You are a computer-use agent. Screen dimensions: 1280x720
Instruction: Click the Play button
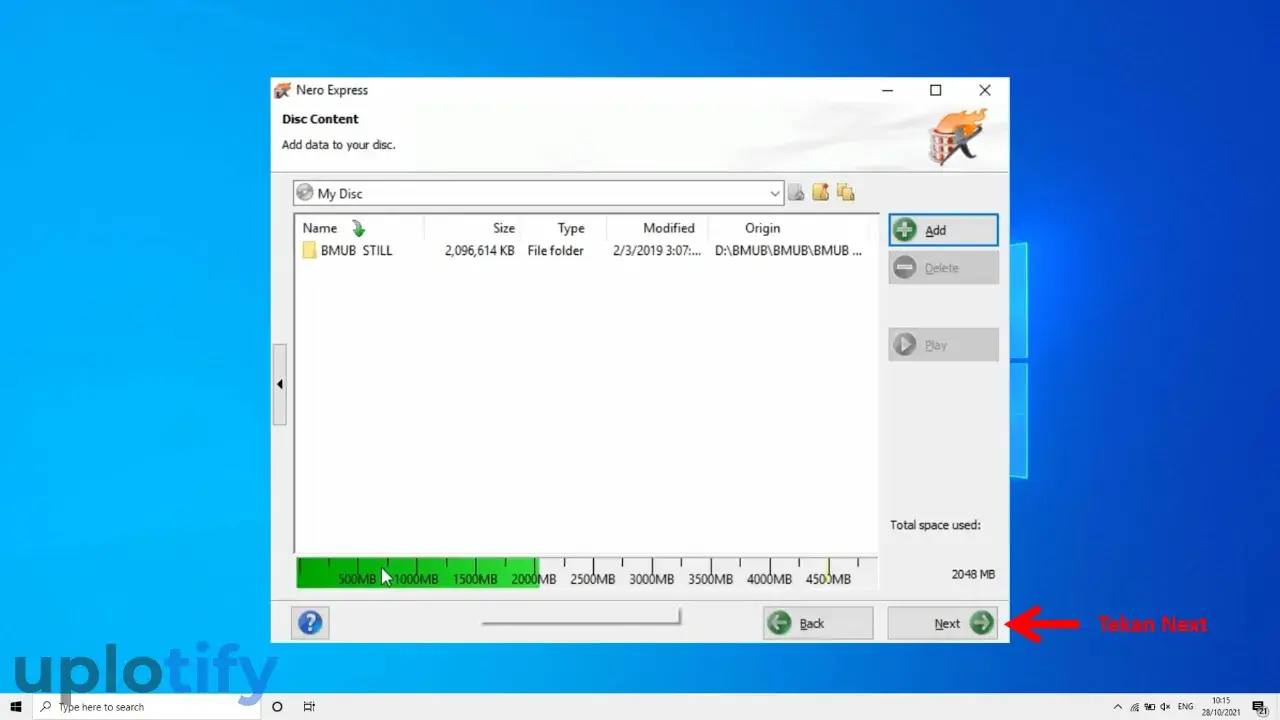click(943, 345)
